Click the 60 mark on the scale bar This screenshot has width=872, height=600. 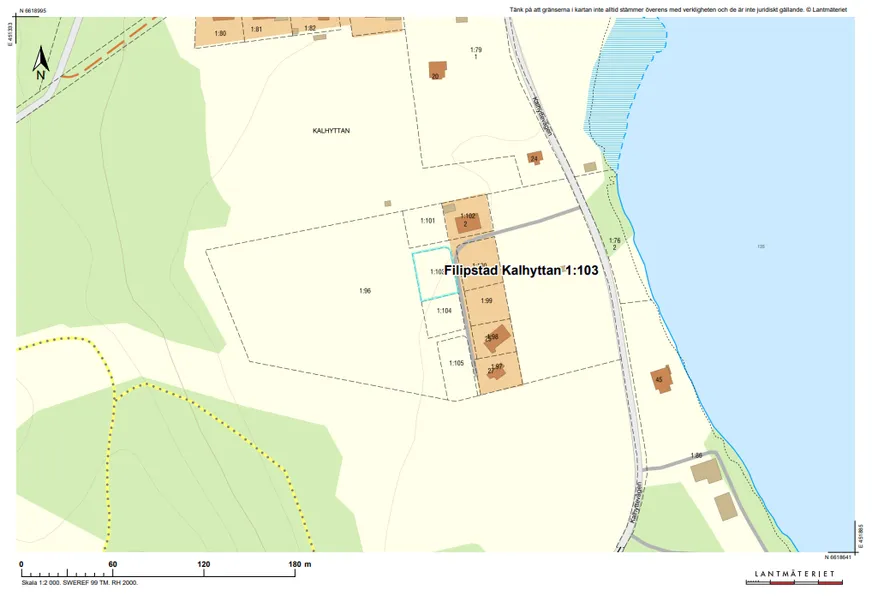pyautogui.click(x=113, y=565)
